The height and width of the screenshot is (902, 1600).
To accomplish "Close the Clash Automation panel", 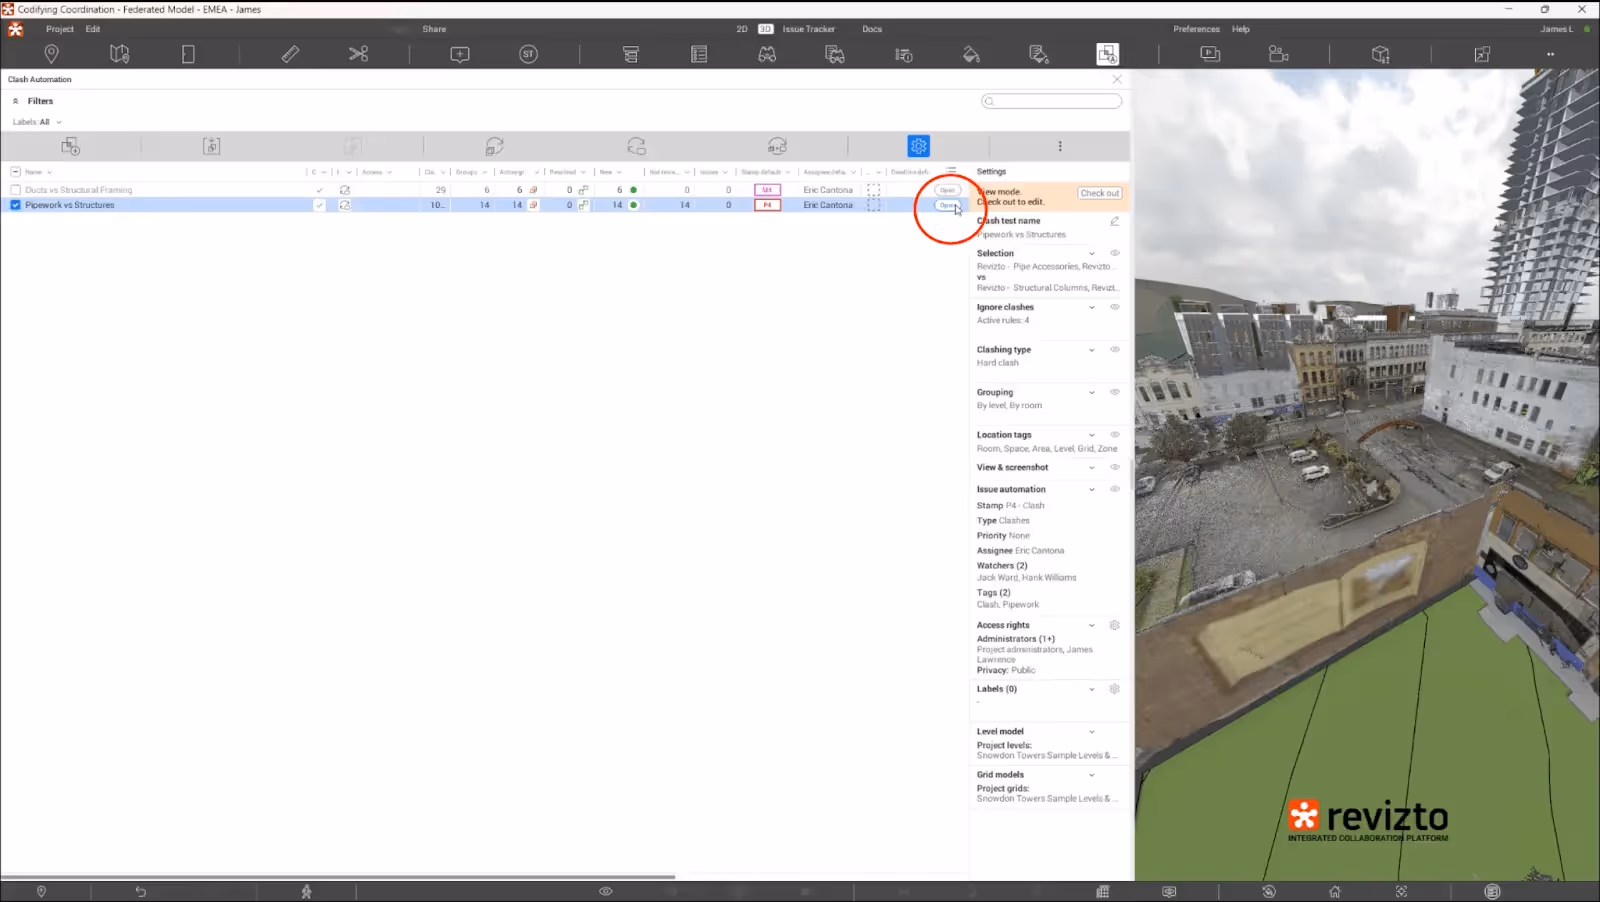I will pos(1117,79).
